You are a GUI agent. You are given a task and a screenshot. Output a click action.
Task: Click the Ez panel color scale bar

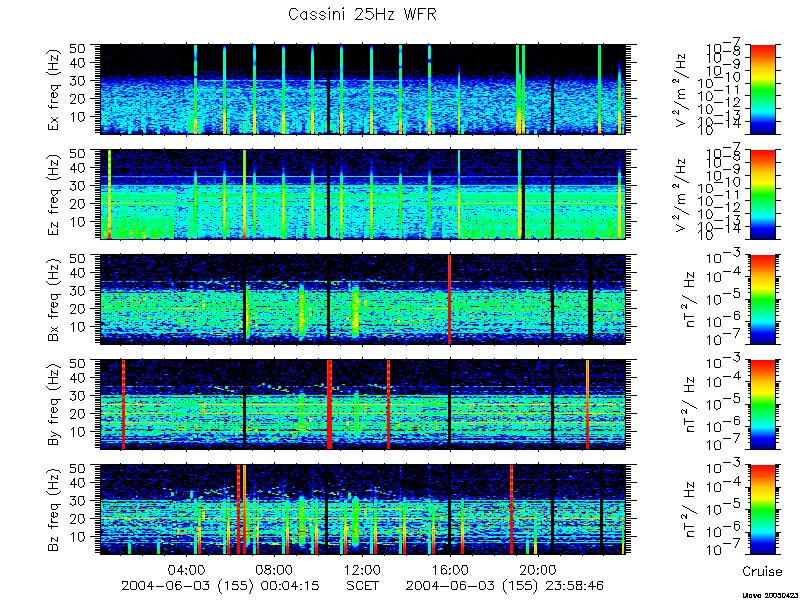[x=762, y=194]
